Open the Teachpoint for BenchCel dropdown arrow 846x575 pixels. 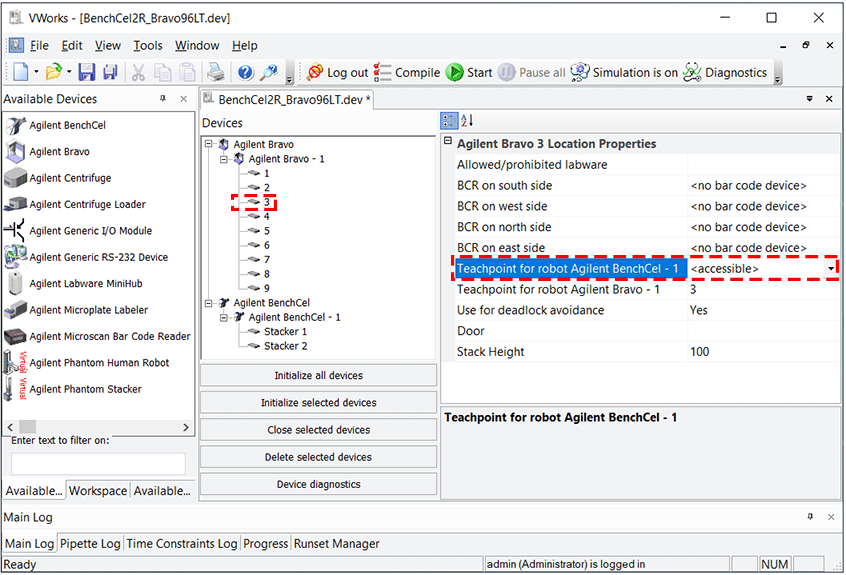pos(831,269)
